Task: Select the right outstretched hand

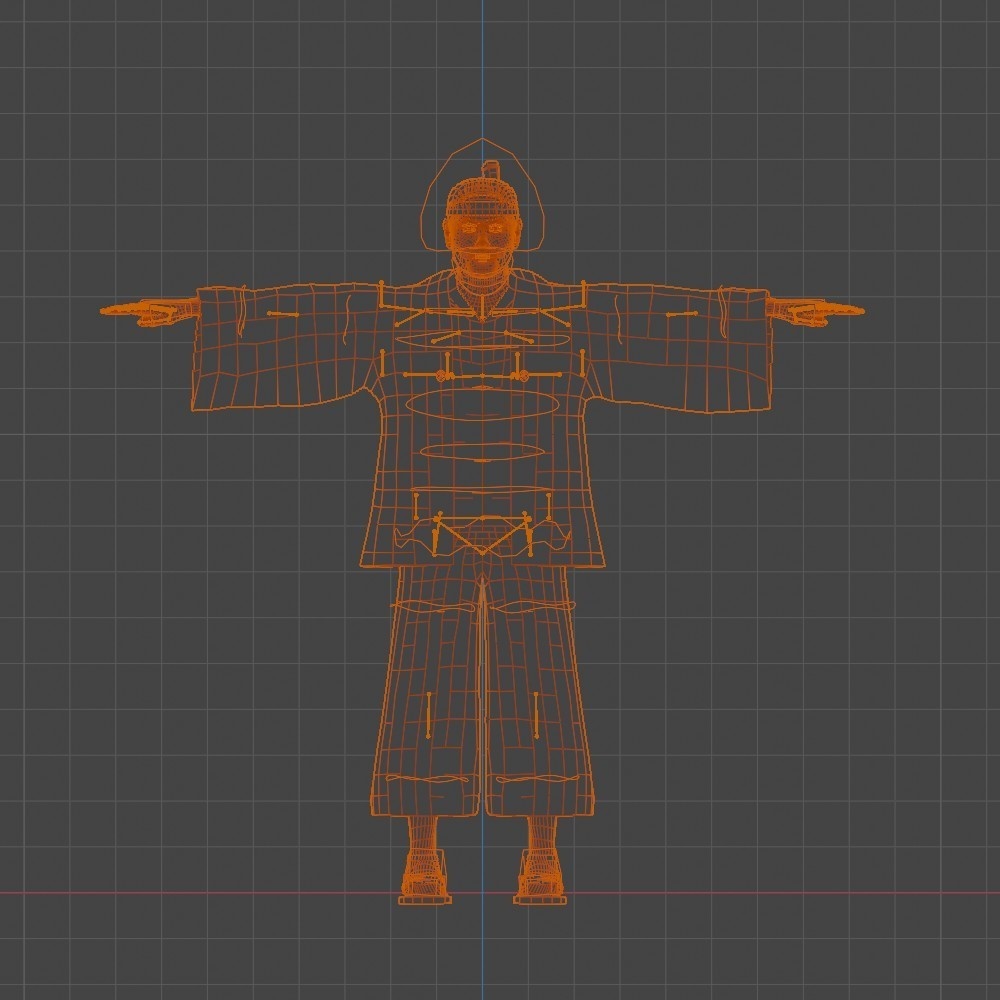Action: [x=825, y=312]
